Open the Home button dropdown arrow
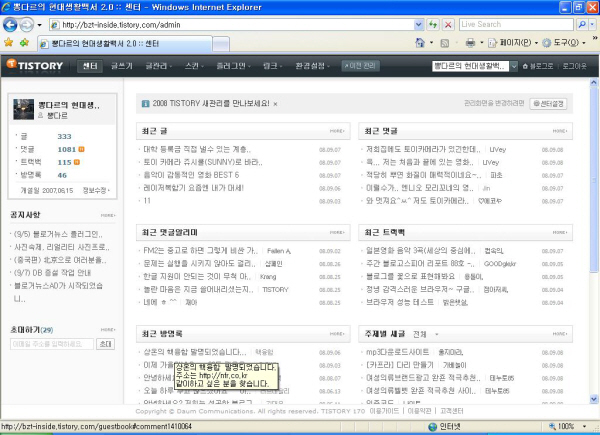The height and width of the screenshot is (435, 600). [431, 43]
